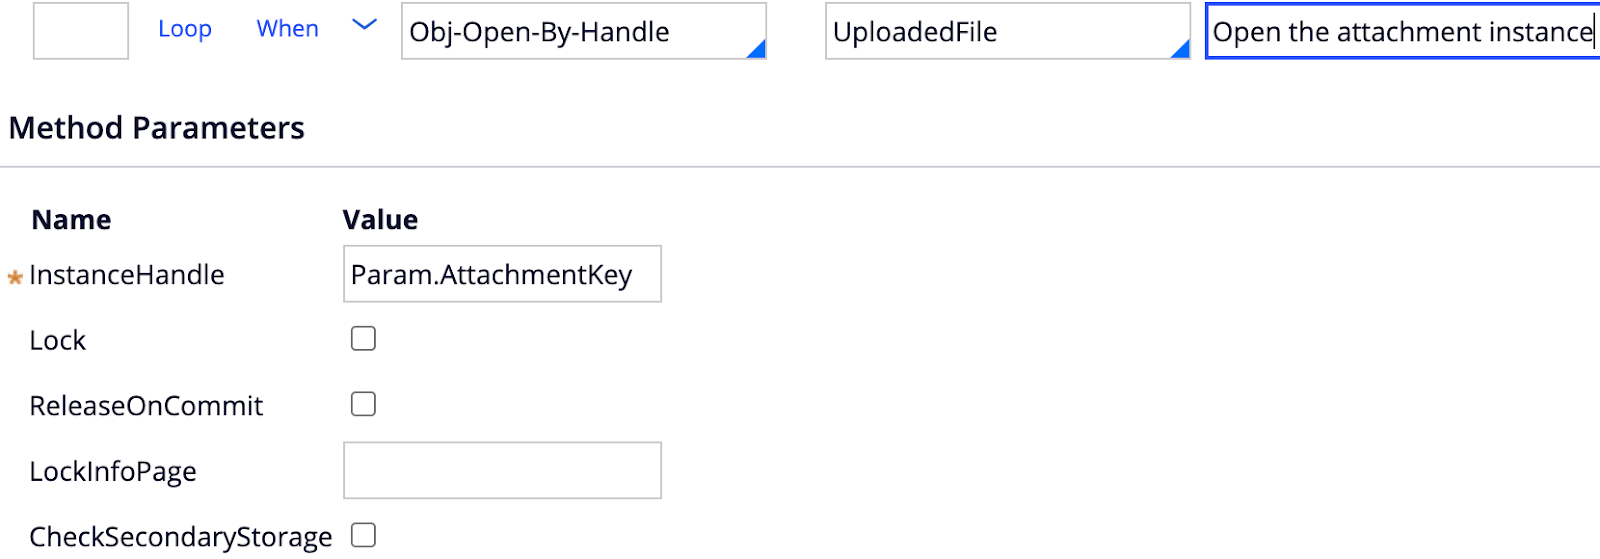Click into the Obj-Open-By-Handle method field
Screen dimensions: 1600x559
tap(570, 32)
